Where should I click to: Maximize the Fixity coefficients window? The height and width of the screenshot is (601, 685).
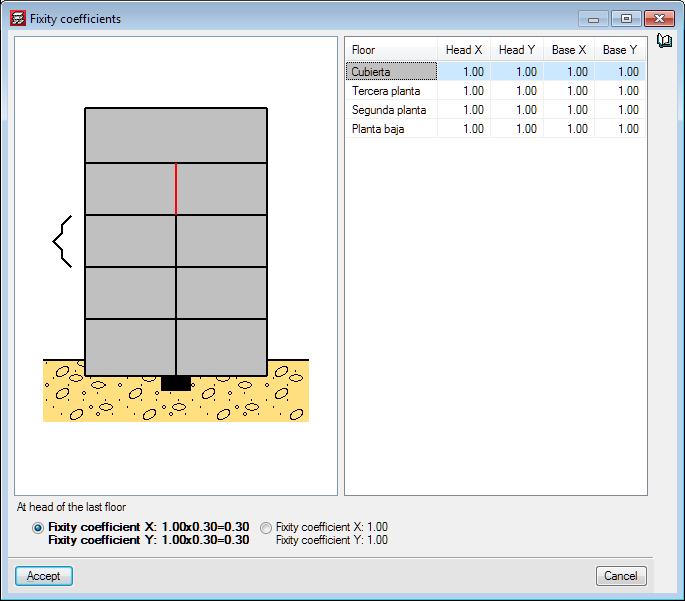[626, 19]
